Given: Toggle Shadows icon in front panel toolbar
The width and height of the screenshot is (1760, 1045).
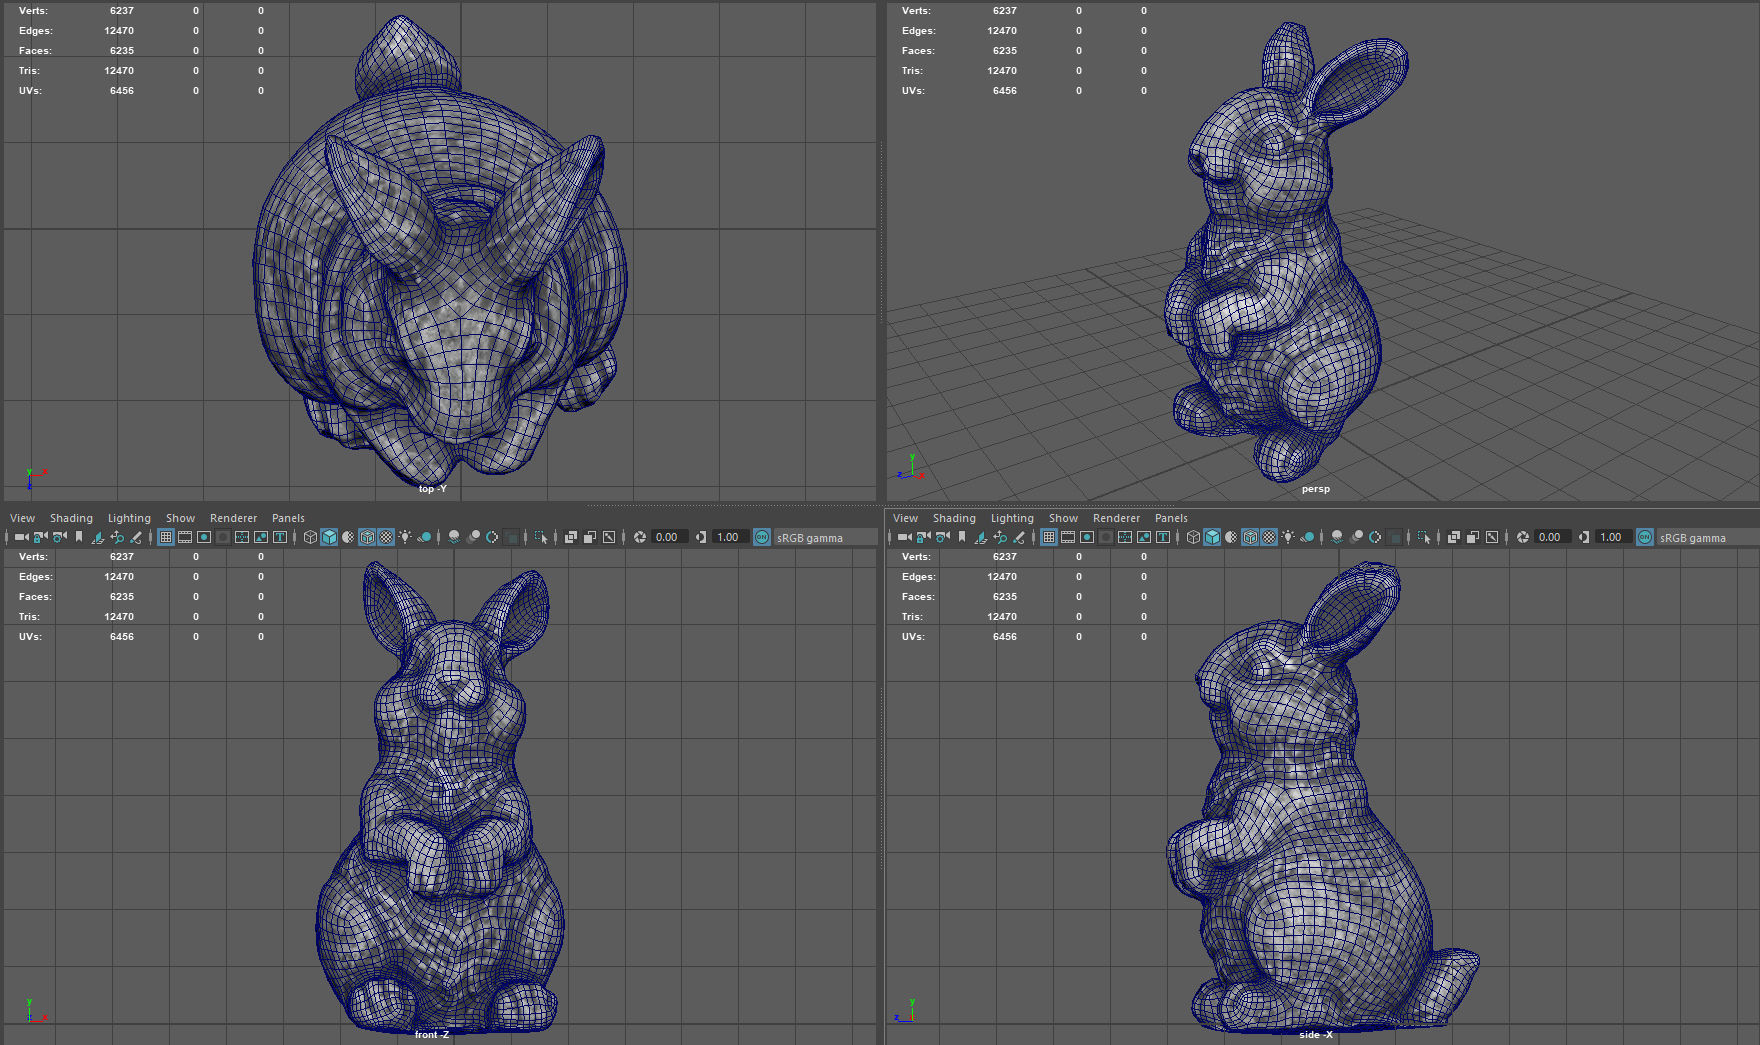Looking at the screenshot, I should pos(424,537).
